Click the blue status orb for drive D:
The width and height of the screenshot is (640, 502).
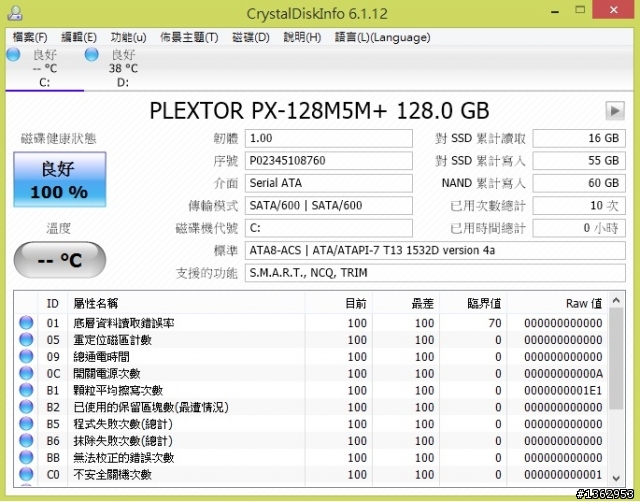click(92, 54)
